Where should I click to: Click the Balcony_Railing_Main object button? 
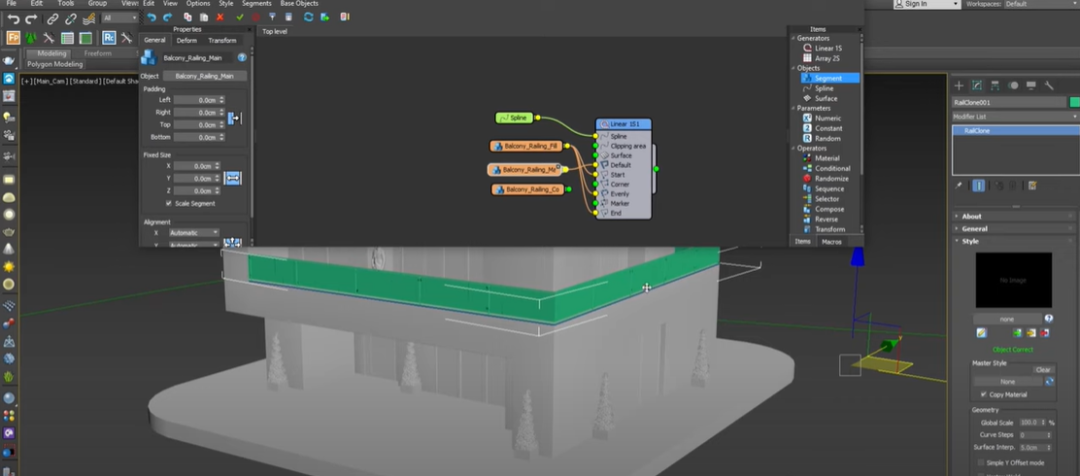(204, 75)
